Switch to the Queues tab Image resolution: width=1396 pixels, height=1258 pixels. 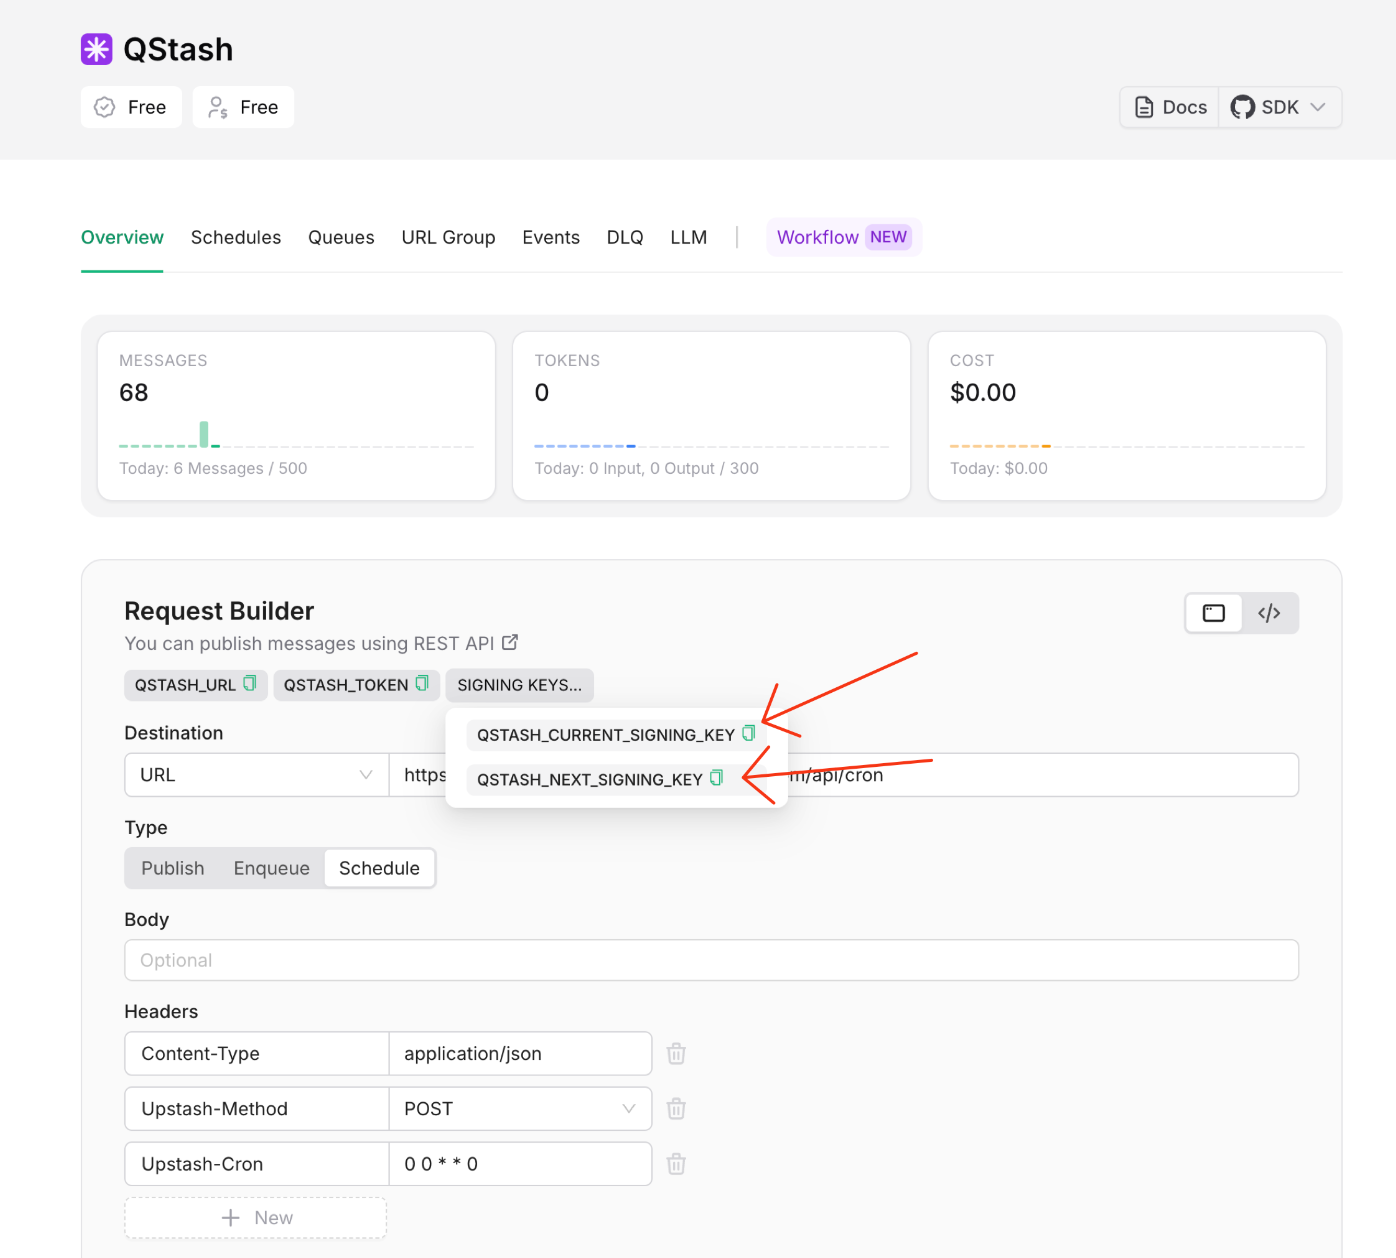341,237
